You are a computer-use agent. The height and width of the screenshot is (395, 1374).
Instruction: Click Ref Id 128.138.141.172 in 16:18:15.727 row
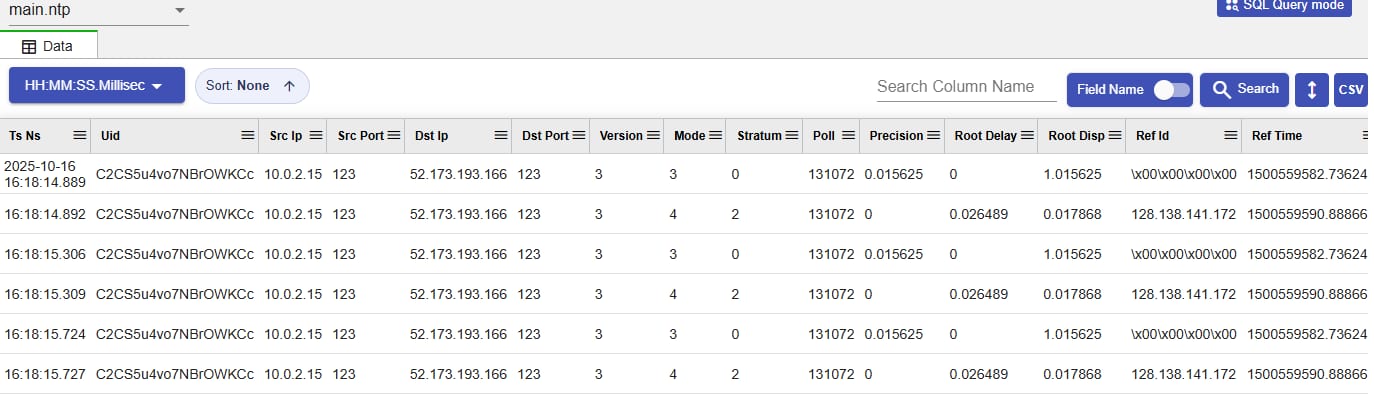(1184, 374)
